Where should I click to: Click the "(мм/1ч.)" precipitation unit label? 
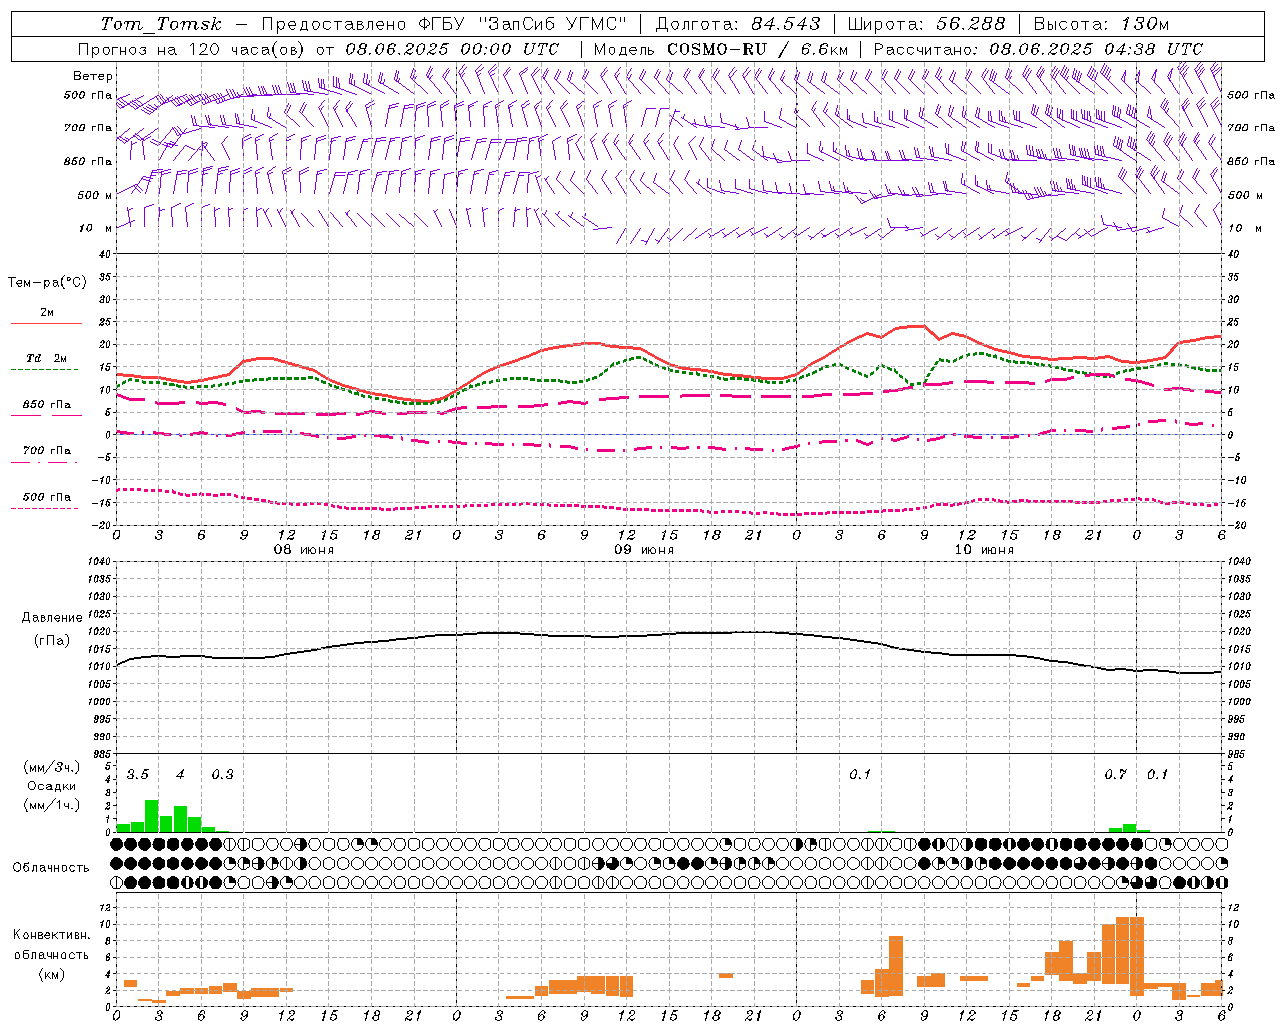[52, 805]
